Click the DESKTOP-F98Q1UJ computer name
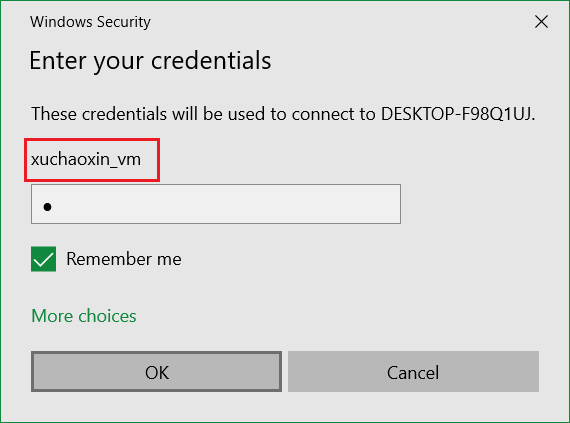 458,114
